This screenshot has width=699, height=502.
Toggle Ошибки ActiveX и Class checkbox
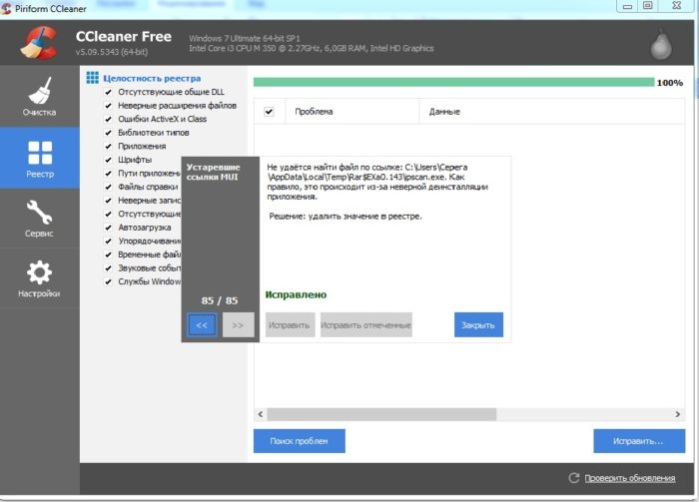[x=108, y=119]
